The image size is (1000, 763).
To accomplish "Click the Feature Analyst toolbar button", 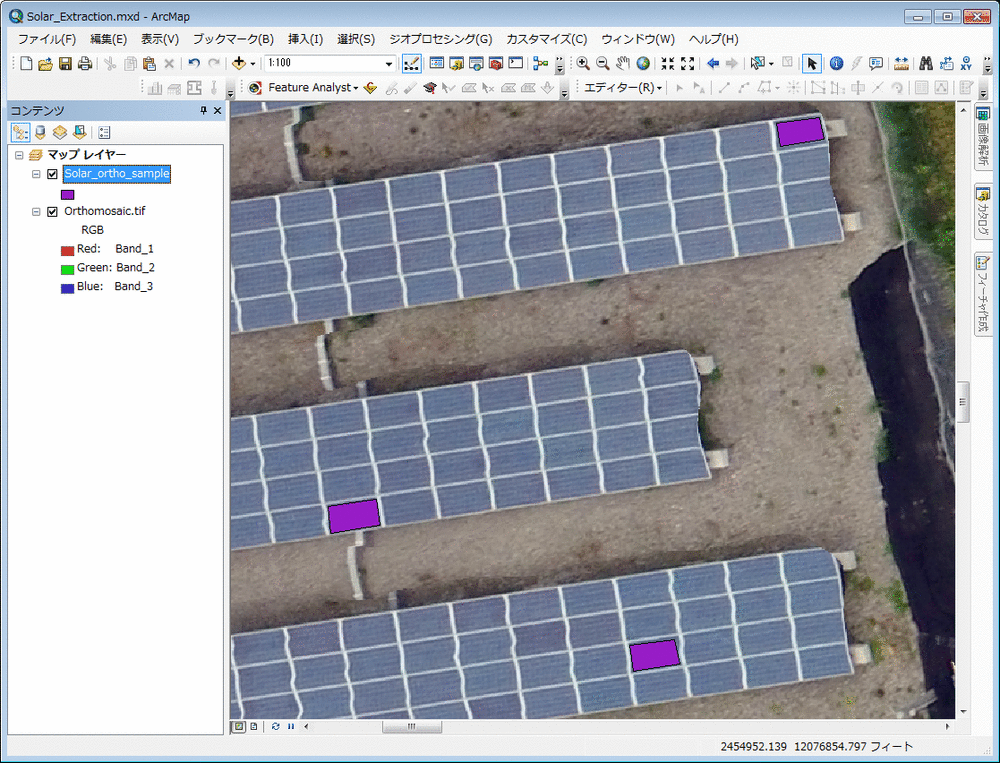I will coord(313,88).
